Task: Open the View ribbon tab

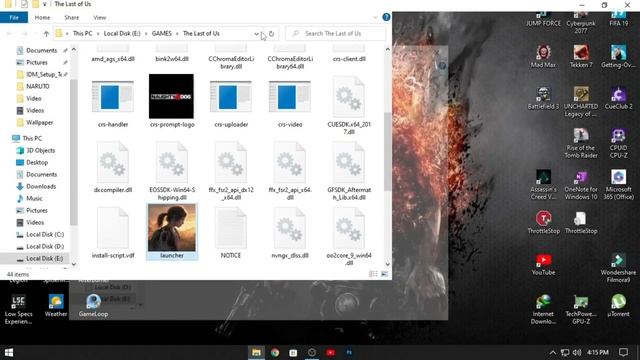Action: click(100, 18)
